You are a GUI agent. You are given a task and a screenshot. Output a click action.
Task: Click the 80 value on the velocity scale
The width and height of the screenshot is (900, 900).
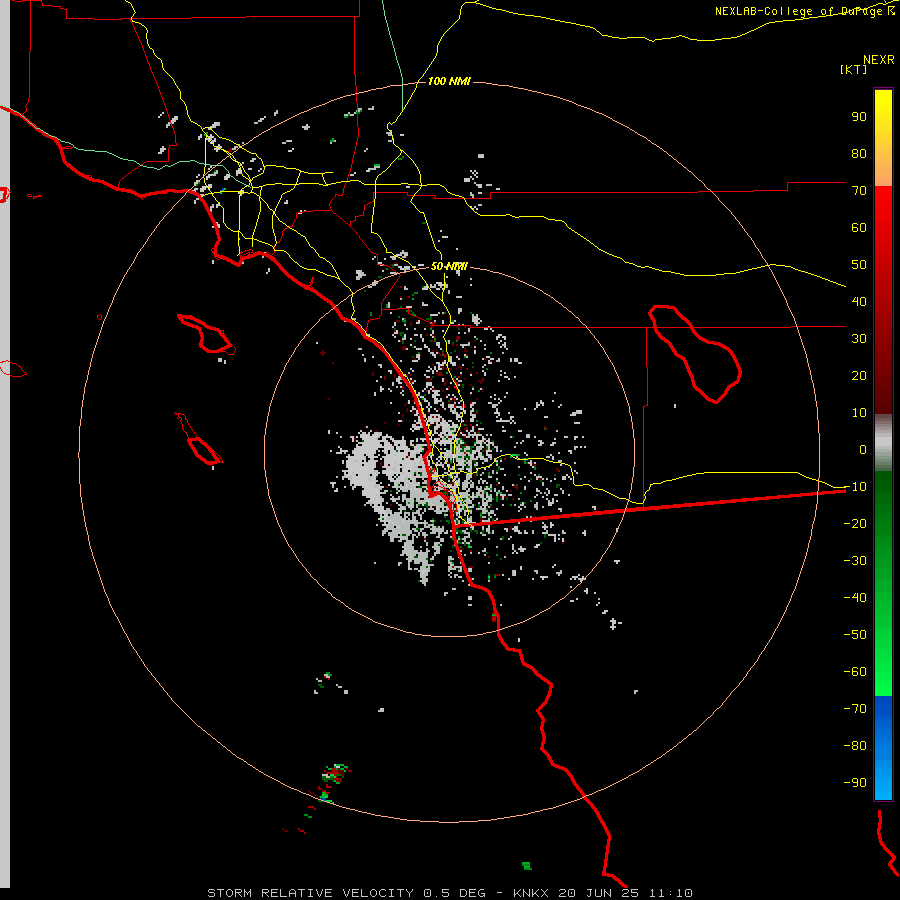[x=859, y=153]
